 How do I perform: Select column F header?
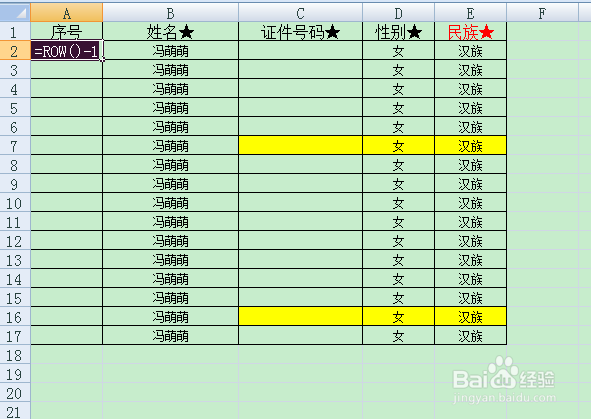pos(542,13)
